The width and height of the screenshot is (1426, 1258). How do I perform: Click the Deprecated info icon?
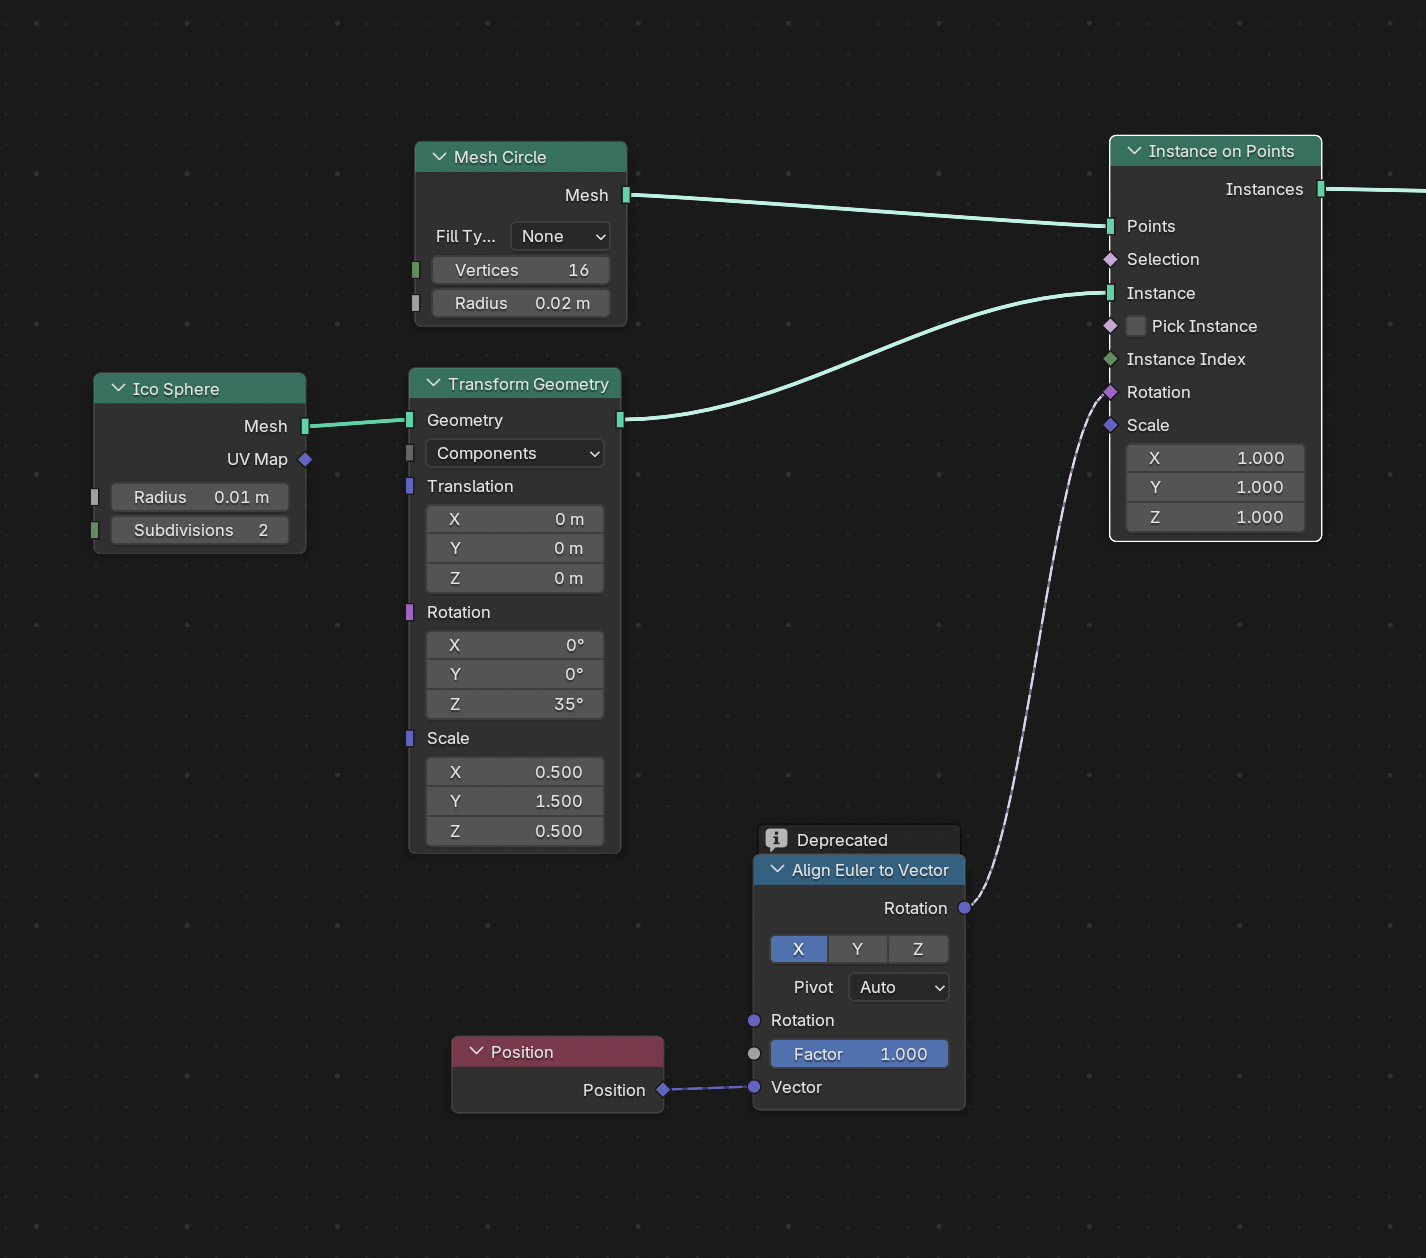click(x=776, y=839)
